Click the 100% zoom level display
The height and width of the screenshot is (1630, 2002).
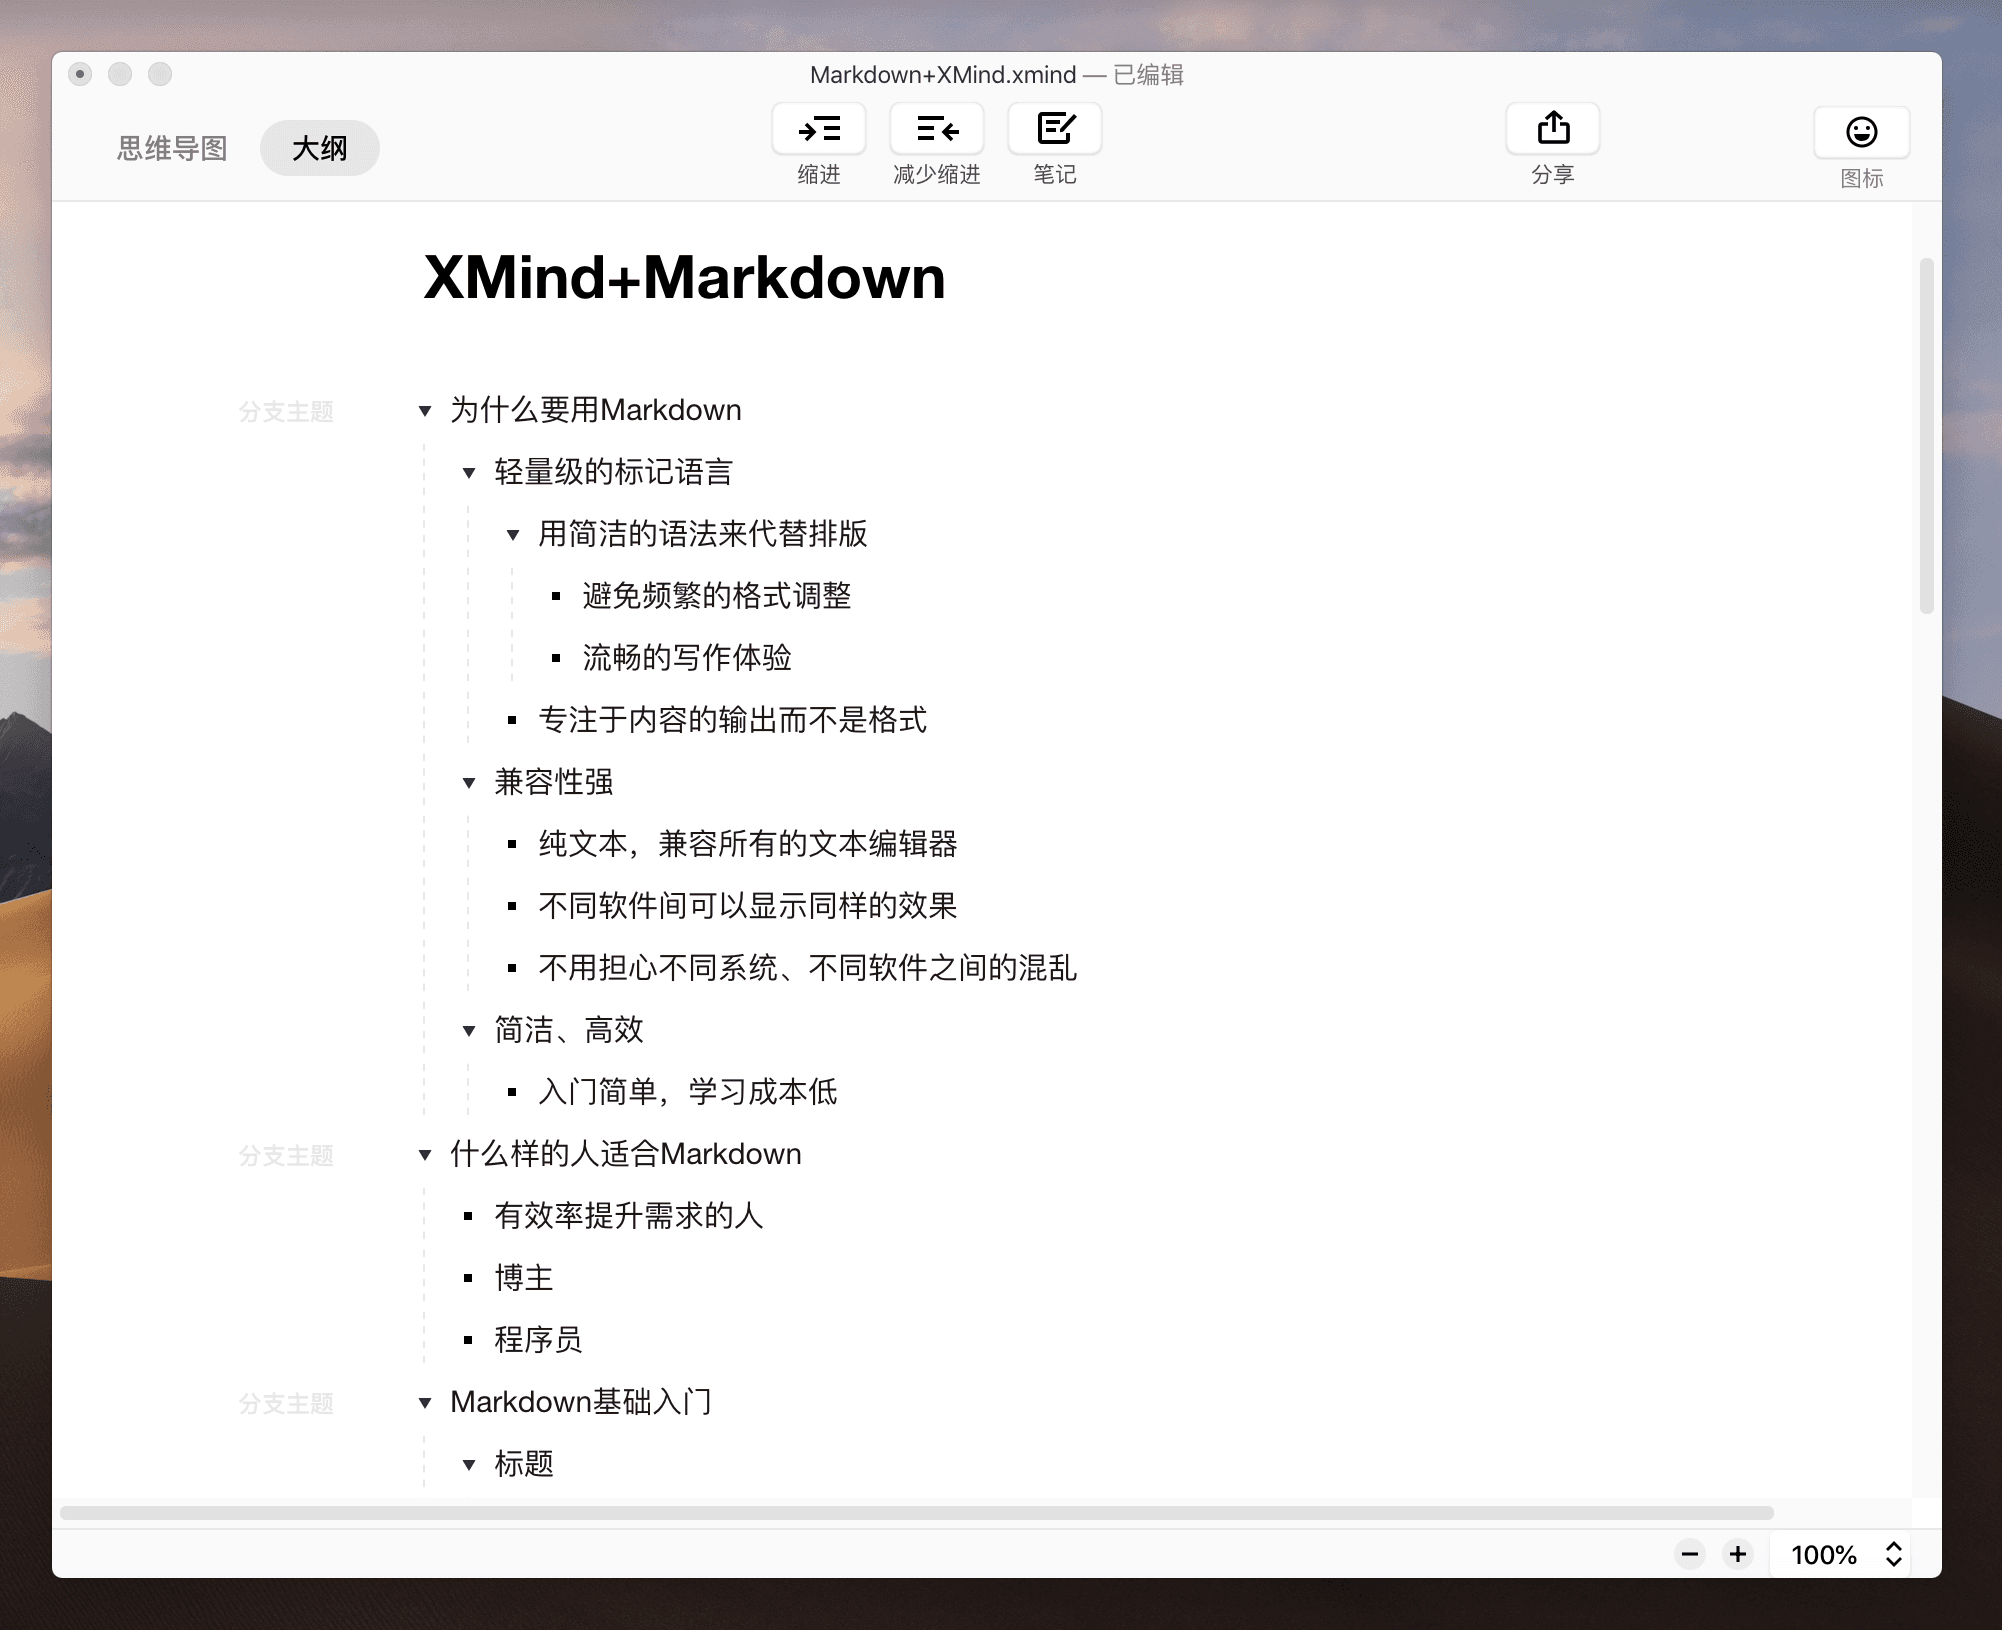pyautogui.click(x=1824, y=1554)
